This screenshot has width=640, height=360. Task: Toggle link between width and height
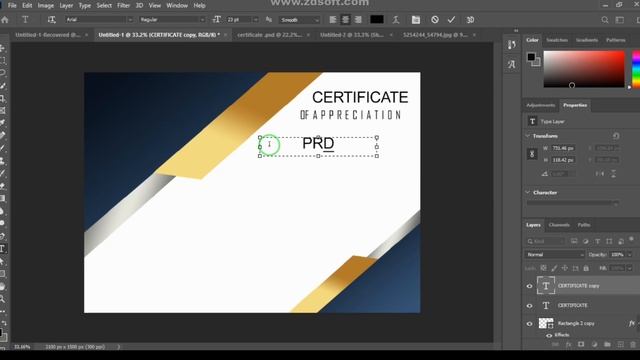[x=532, y=154]
